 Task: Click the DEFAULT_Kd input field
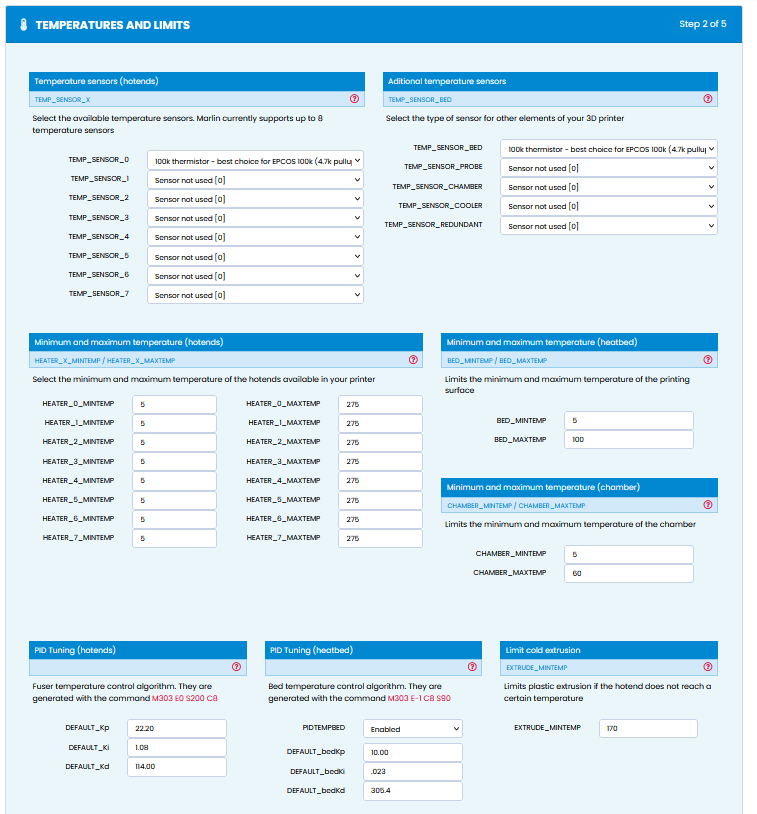coord(177,767)
